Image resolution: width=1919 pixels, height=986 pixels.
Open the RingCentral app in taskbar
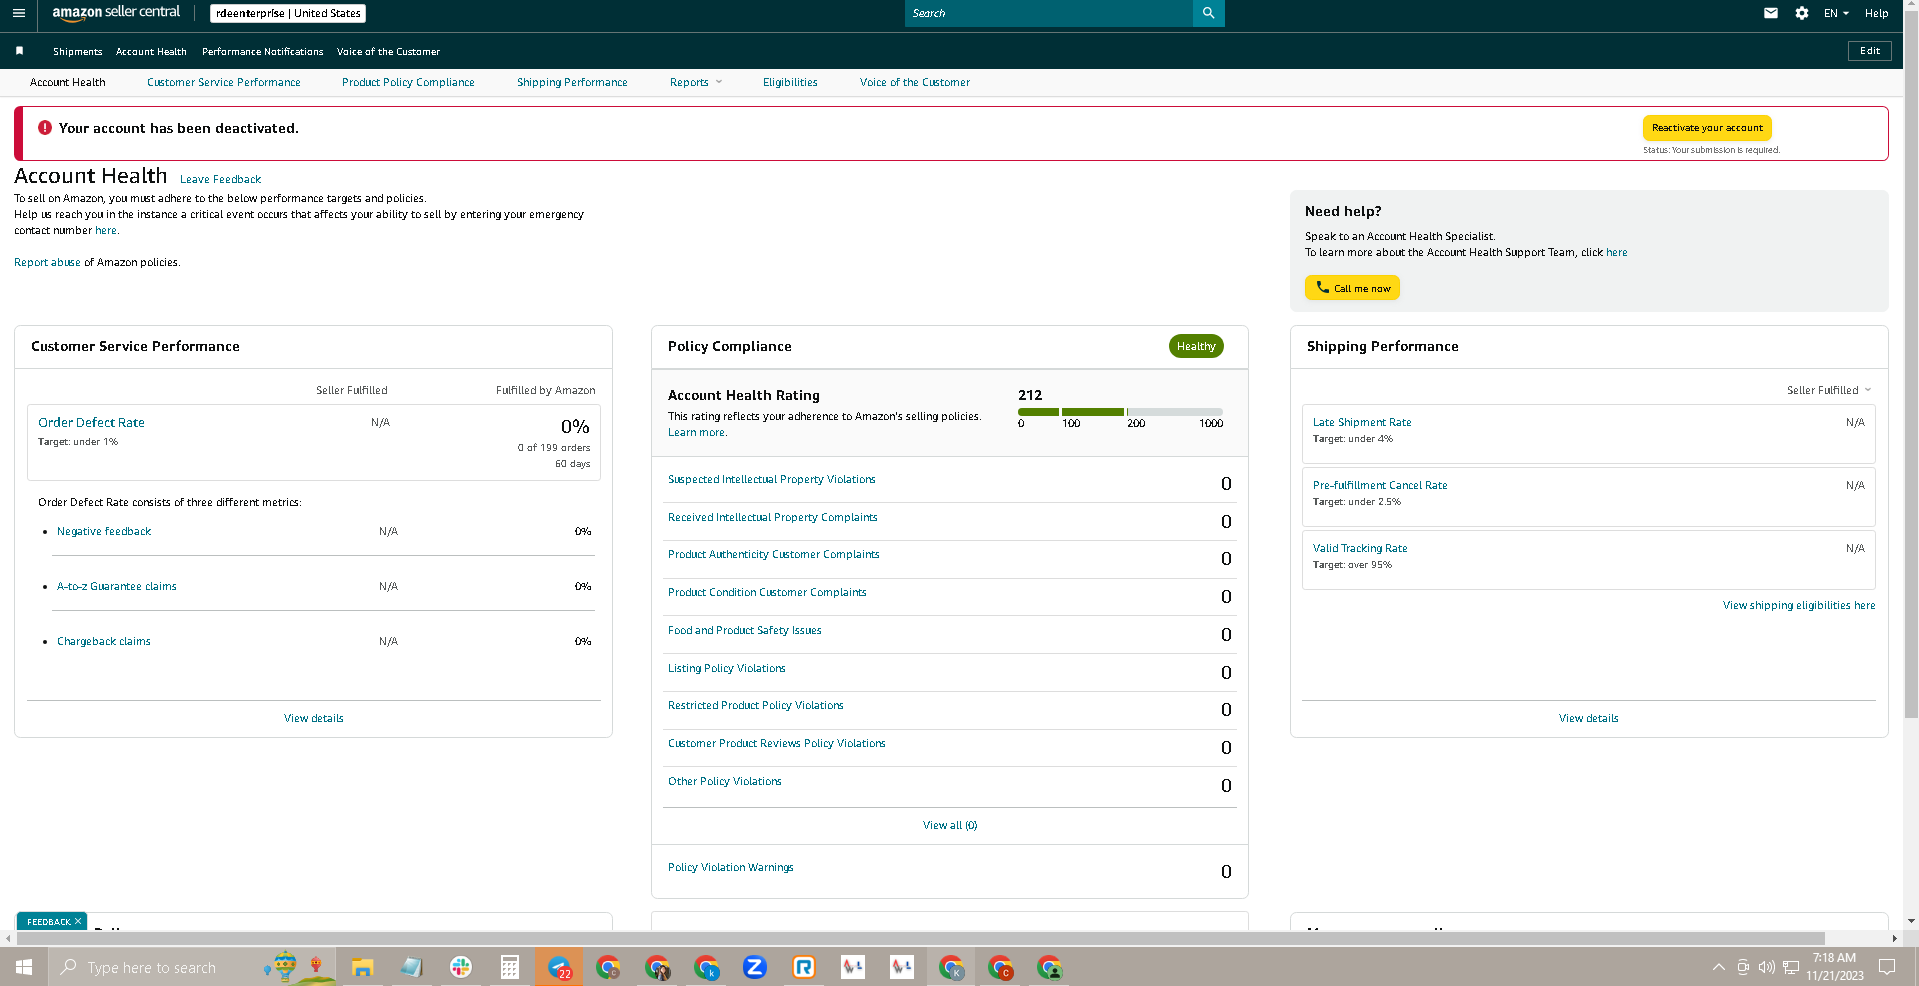coord(804,967)
